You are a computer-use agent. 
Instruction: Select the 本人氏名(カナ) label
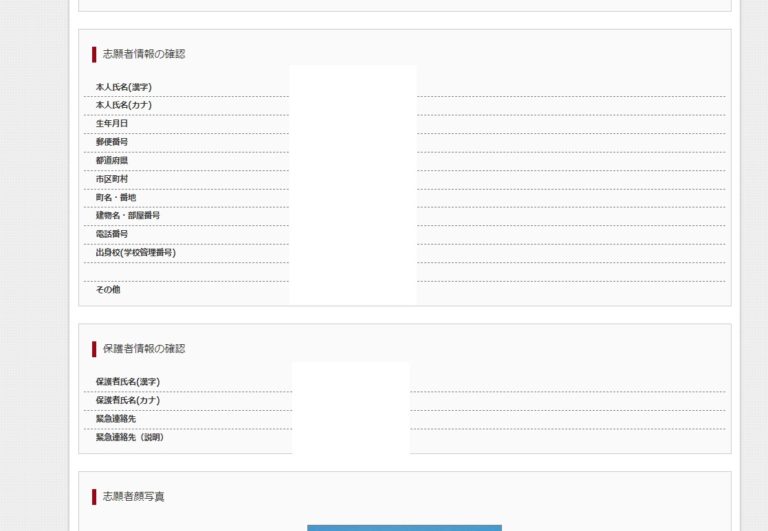[124, 105]
